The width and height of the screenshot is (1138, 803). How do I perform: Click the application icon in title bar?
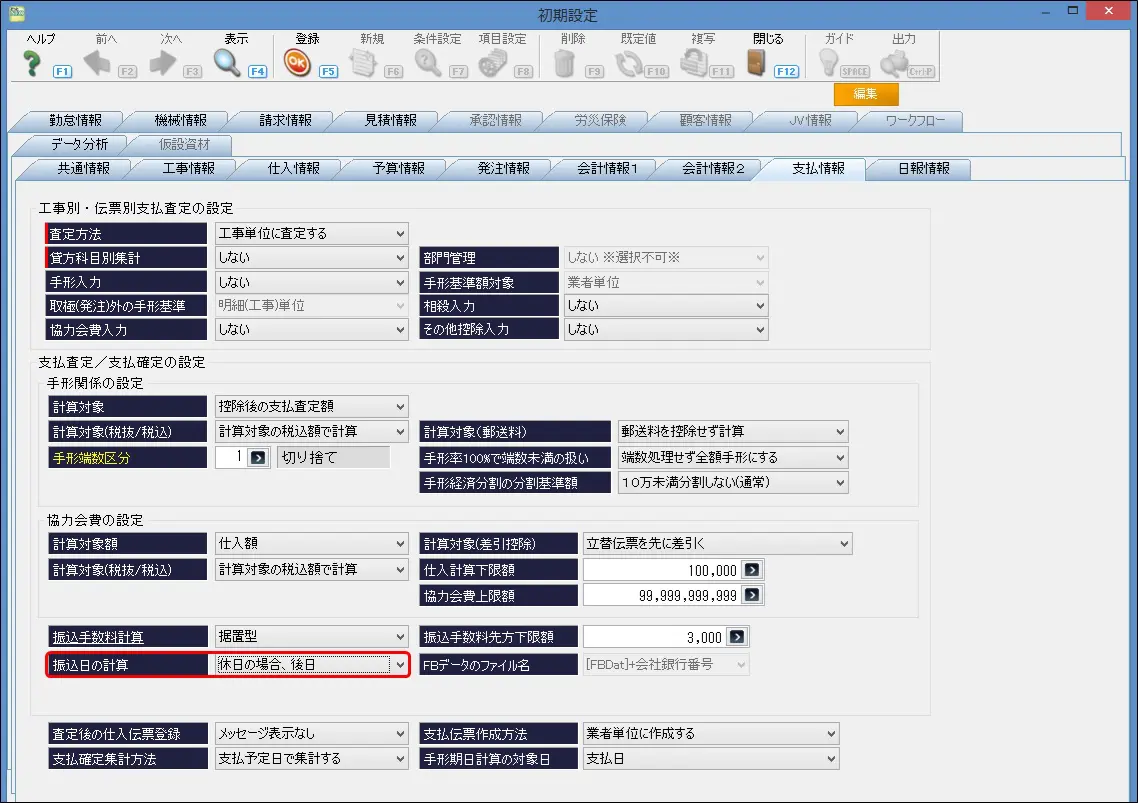[x=17, y=12]
